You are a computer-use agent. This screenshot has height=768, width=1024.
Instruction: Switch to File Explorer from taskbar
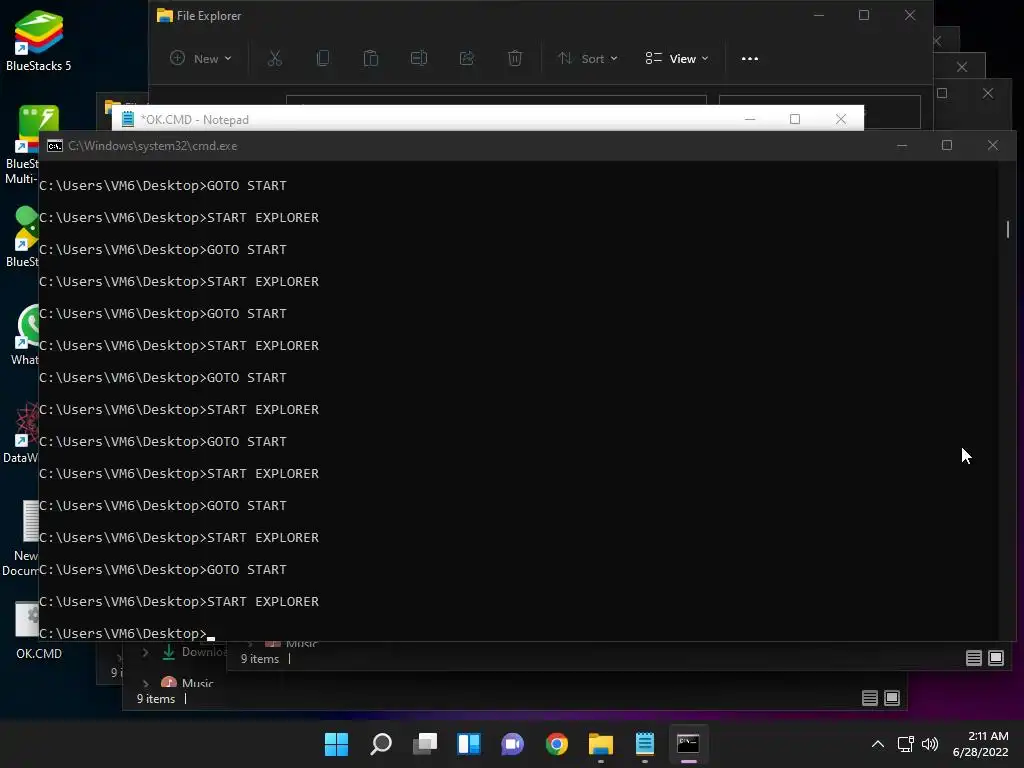[601, 744]
